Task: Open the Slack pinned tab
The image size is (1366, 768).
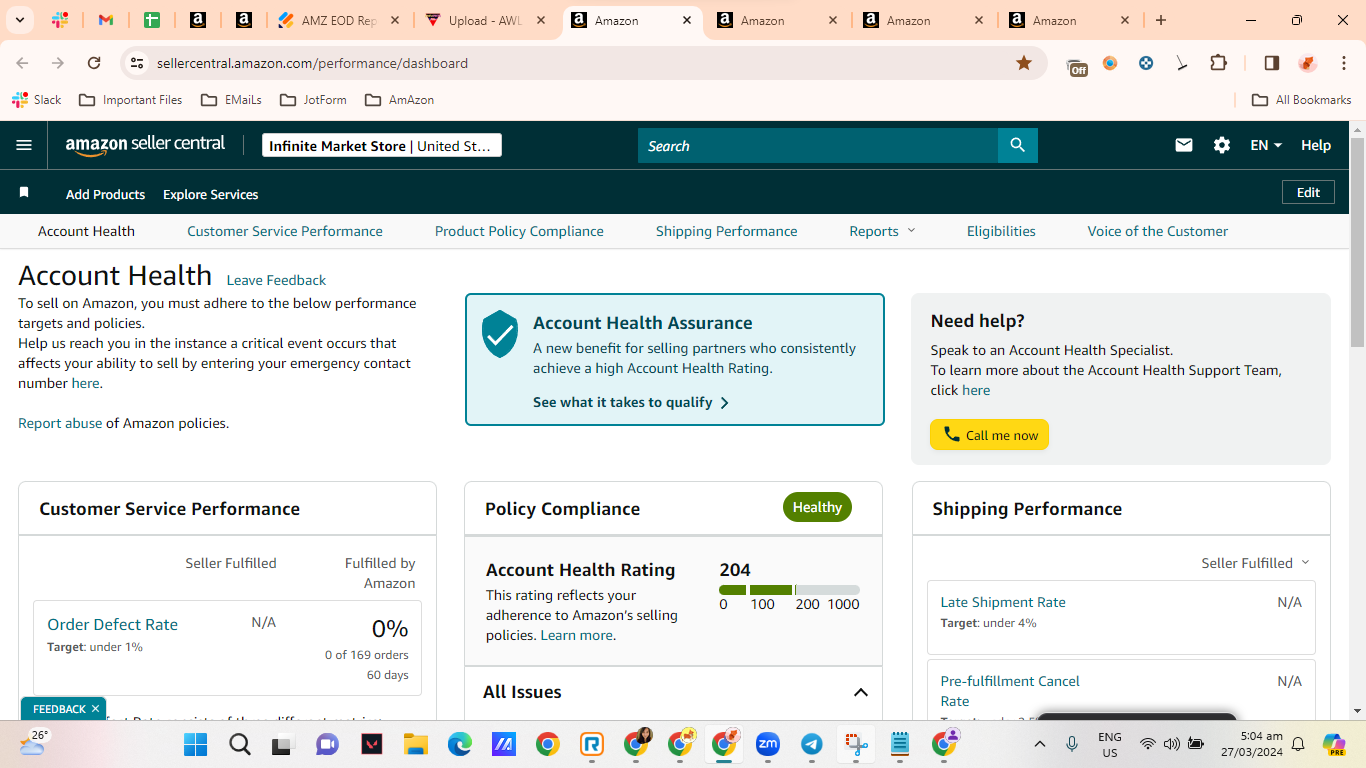Action: click(60, 20)
